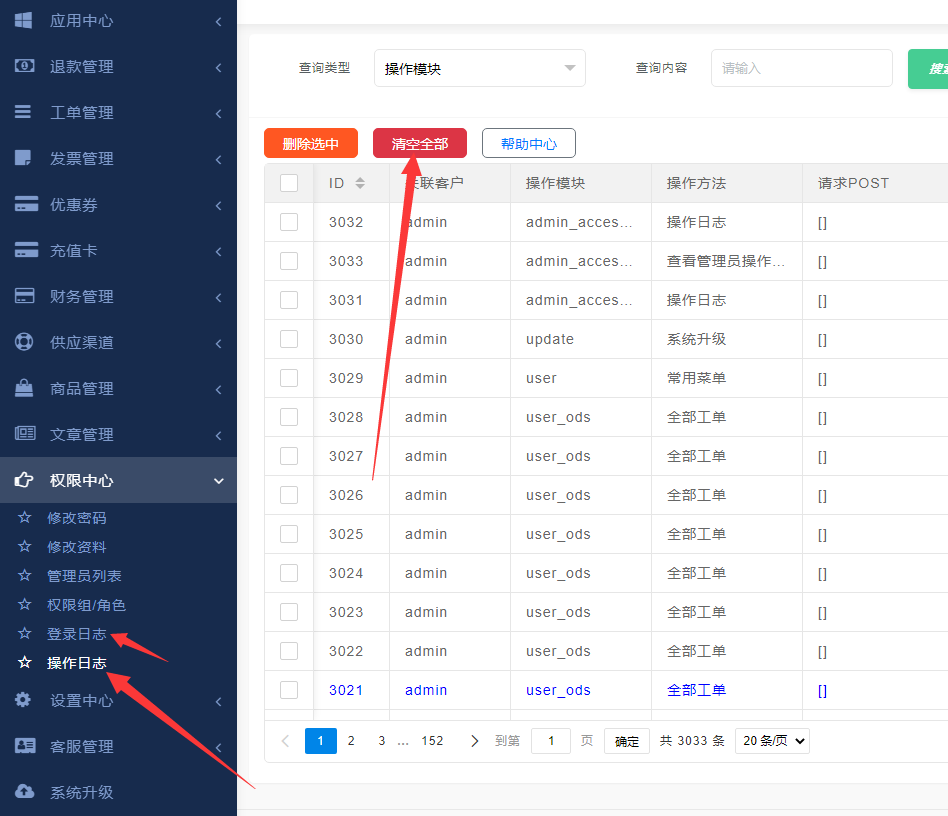This screenshot has height=816, width=948.
Task: Toggle the select-all header checkbox
Action: [x=289, y=183]
